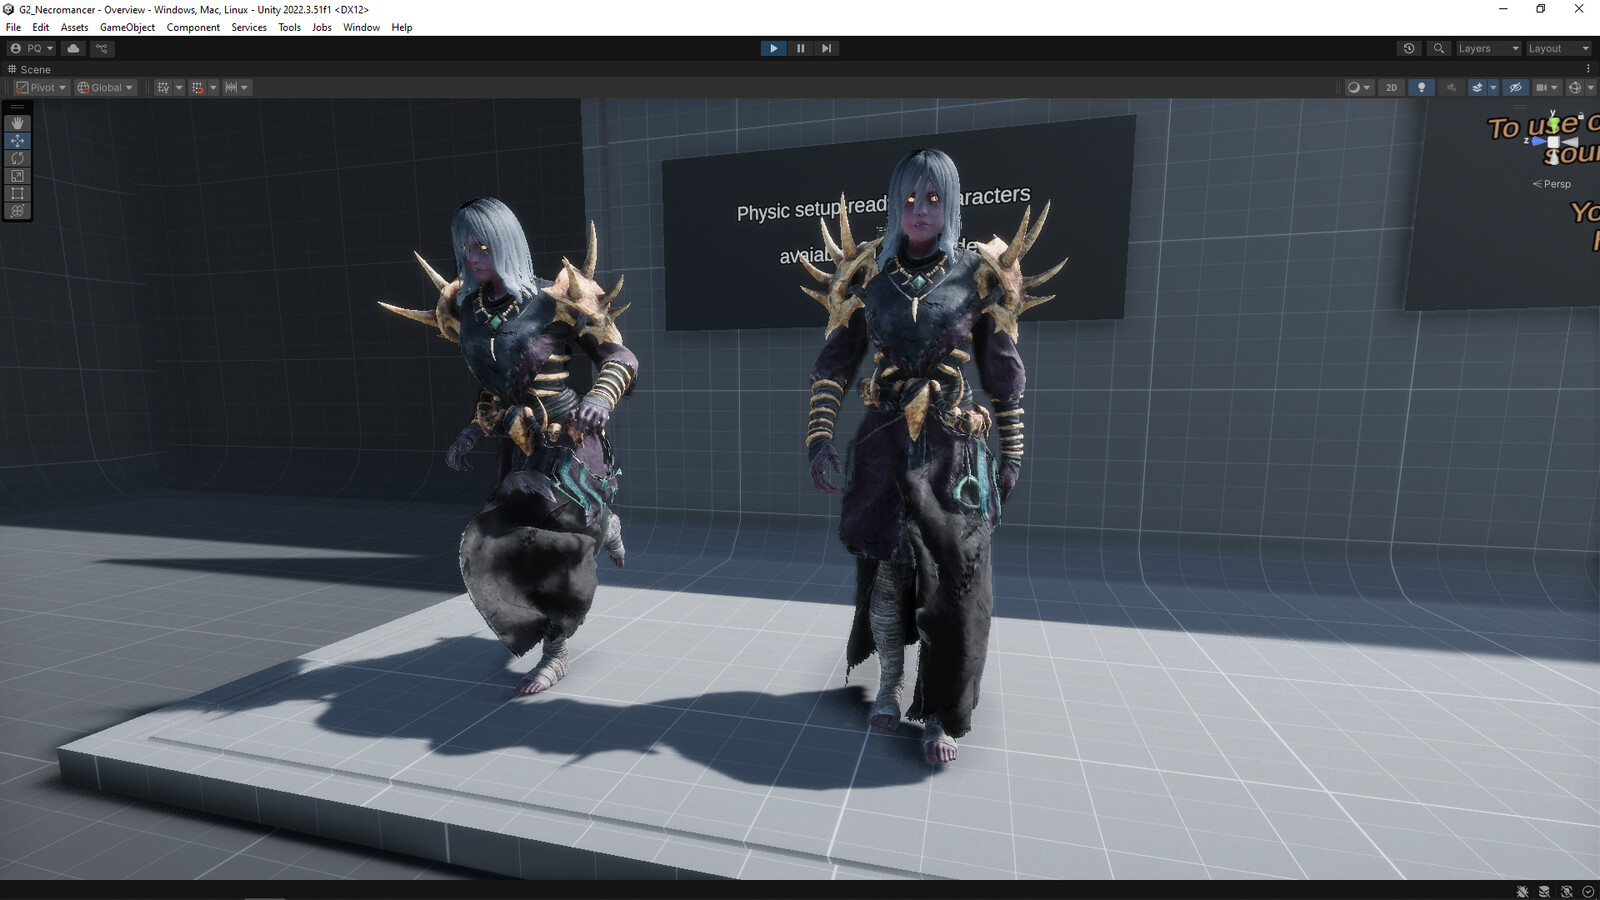Screen dimensions: 1600x900
Task: Click the activity checkmark status icon
Action: coord(1588,891)
